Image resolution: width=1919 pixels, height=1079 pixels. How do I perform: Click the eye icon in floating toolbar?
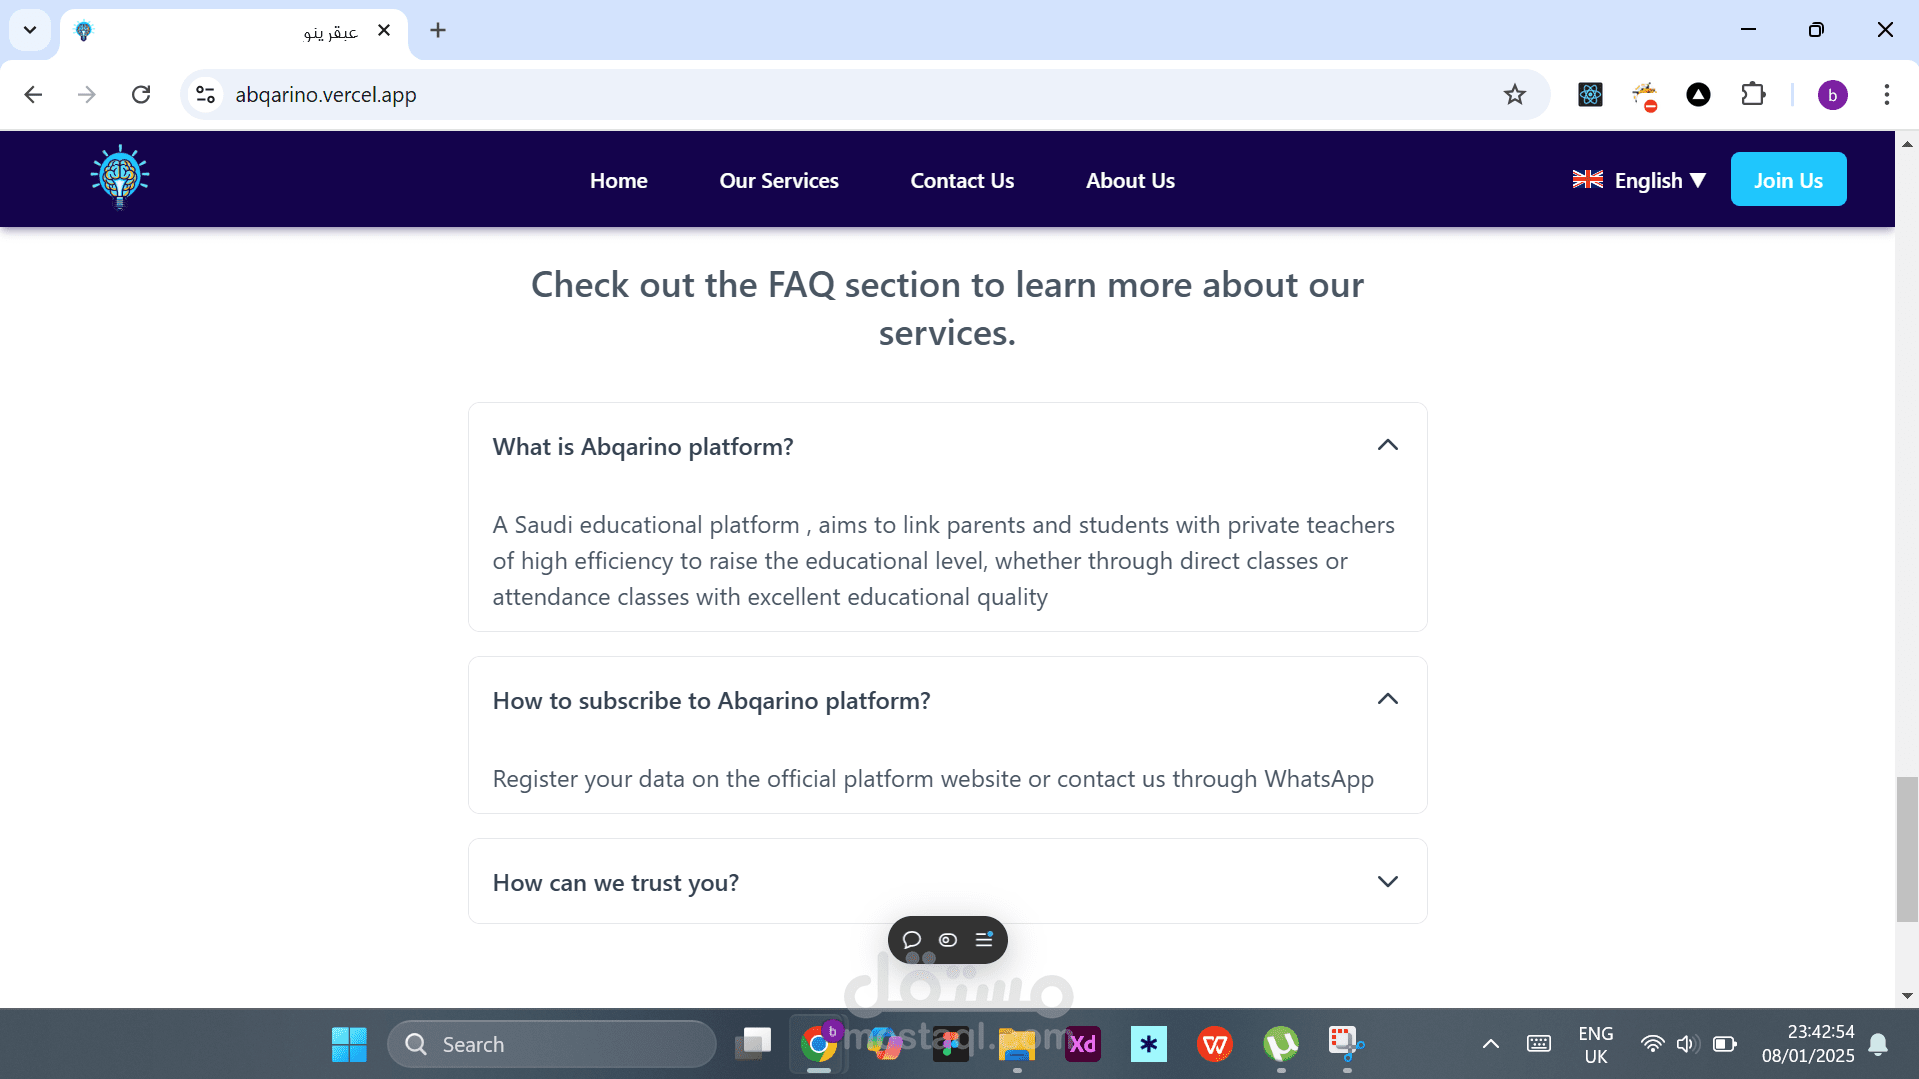[x=948, y=940]
